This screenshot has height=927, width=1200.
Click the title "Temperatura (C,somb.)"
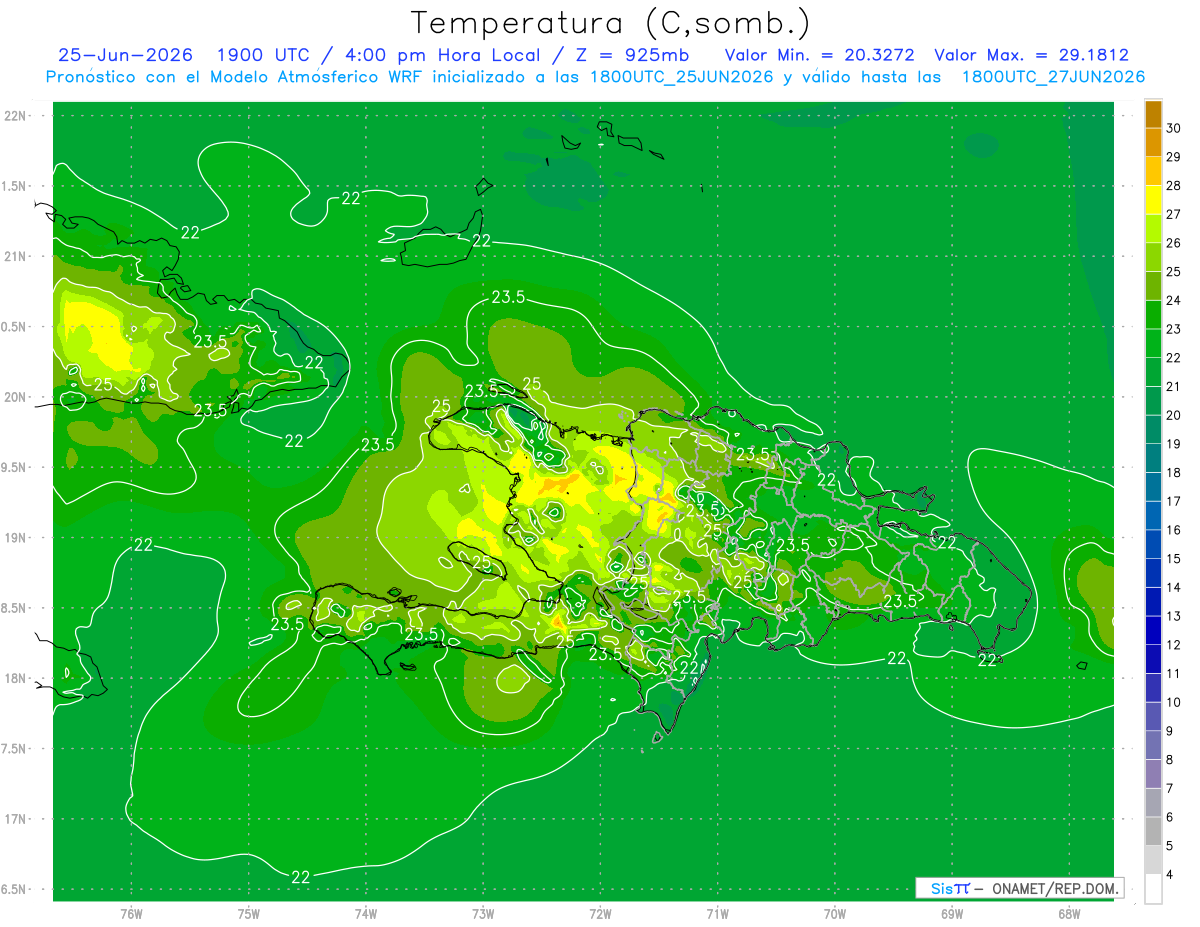(x=611, y=24)
